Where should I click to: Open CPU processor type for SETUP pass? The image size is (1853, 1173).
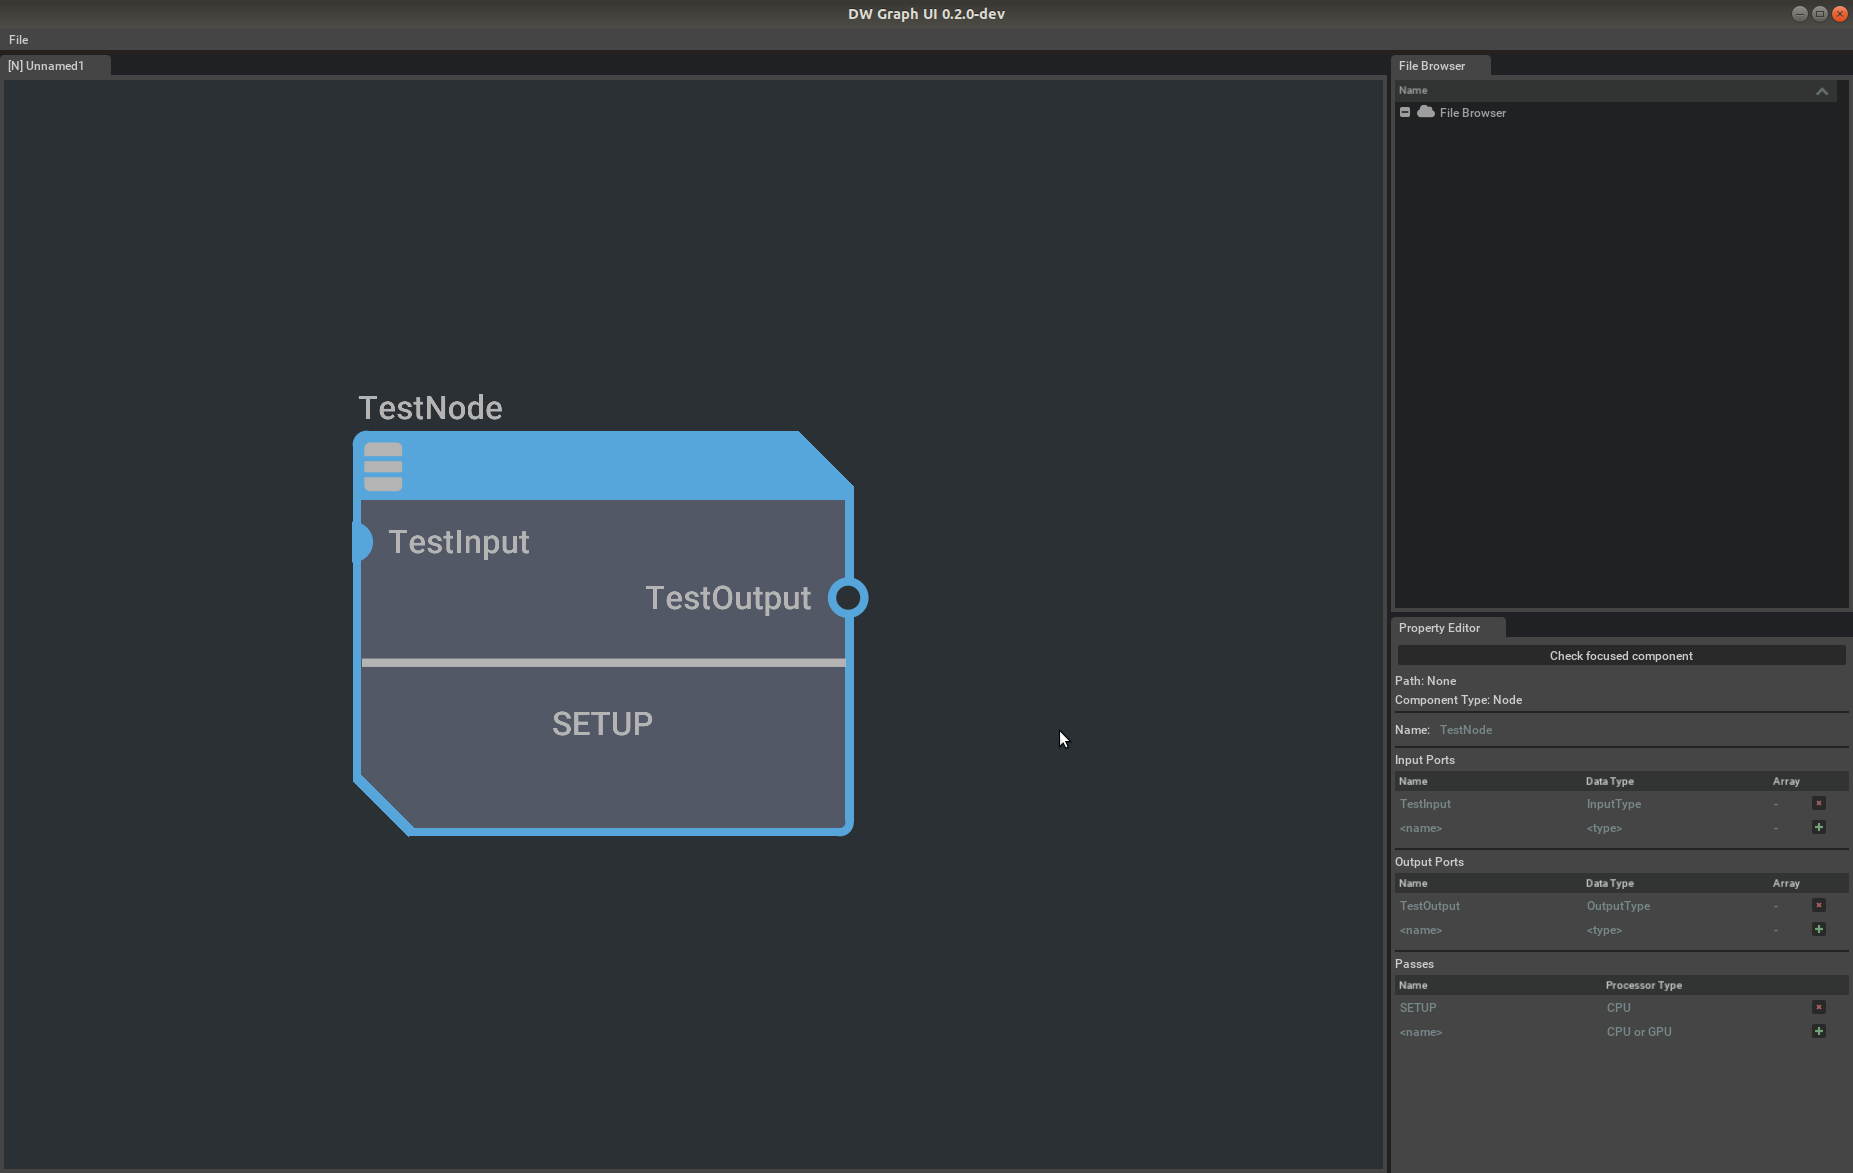1618,1008
